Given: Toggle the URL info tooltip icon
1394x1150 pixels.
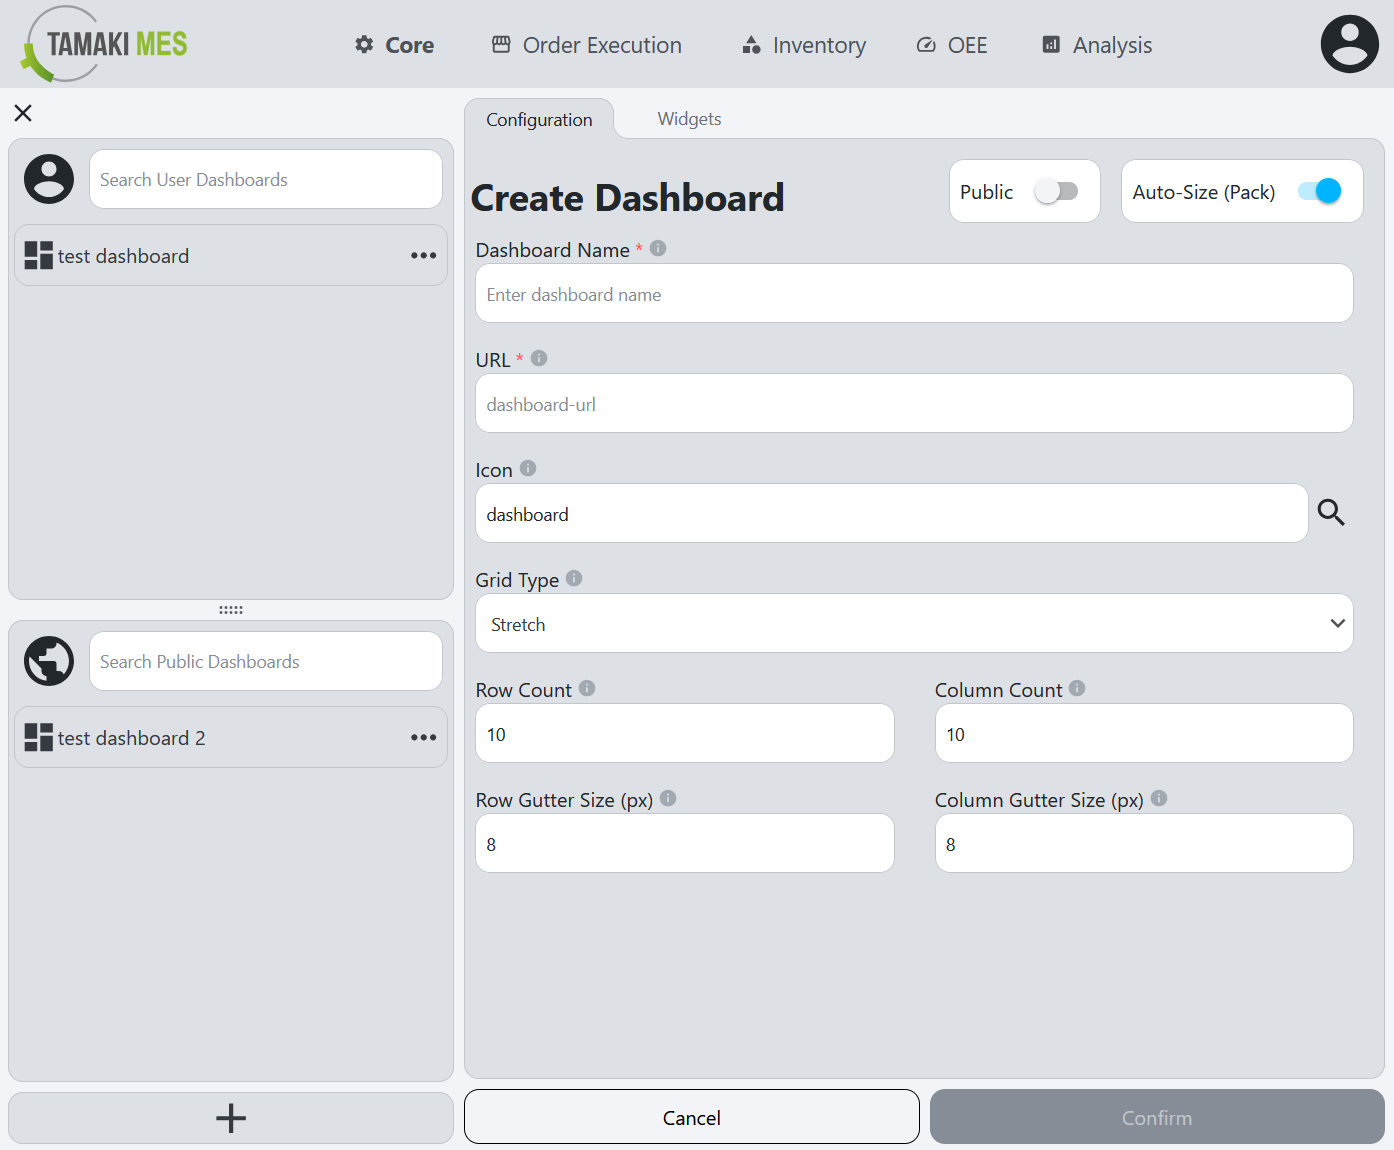Looking at the screenshot, I should point(539,357).
